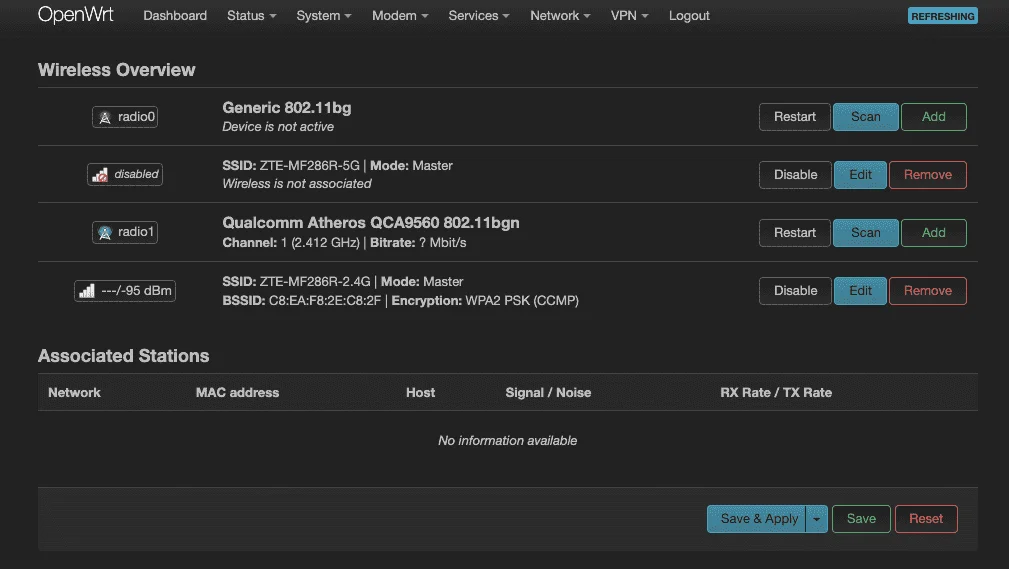Click the MAC address column header
This screenshot has height=569, width=1009.
[237, 393]
